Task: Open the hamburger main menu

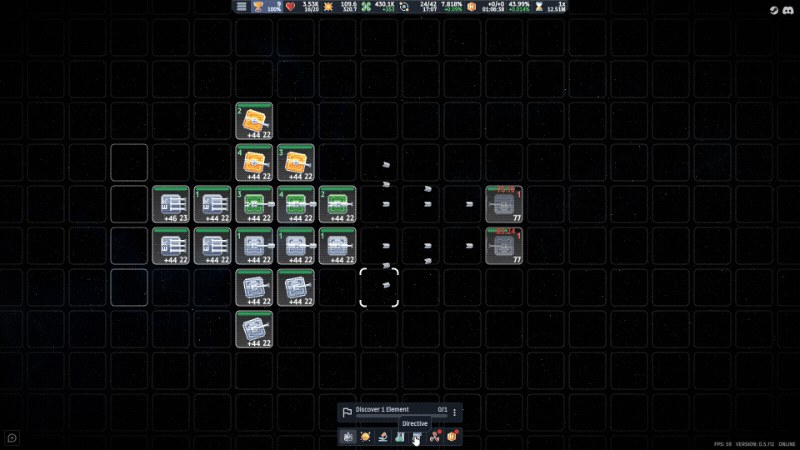Action: click(x=241, y=7)
